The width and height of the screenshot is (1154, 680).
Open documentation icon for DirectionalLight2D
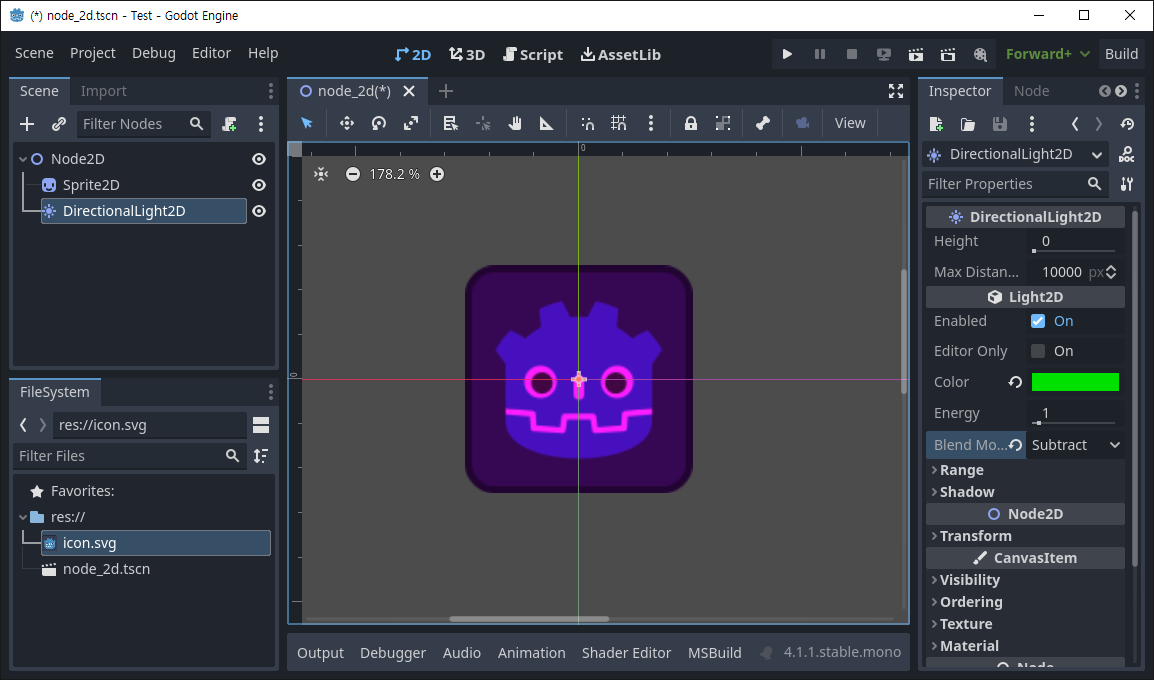pos(1127,154)
